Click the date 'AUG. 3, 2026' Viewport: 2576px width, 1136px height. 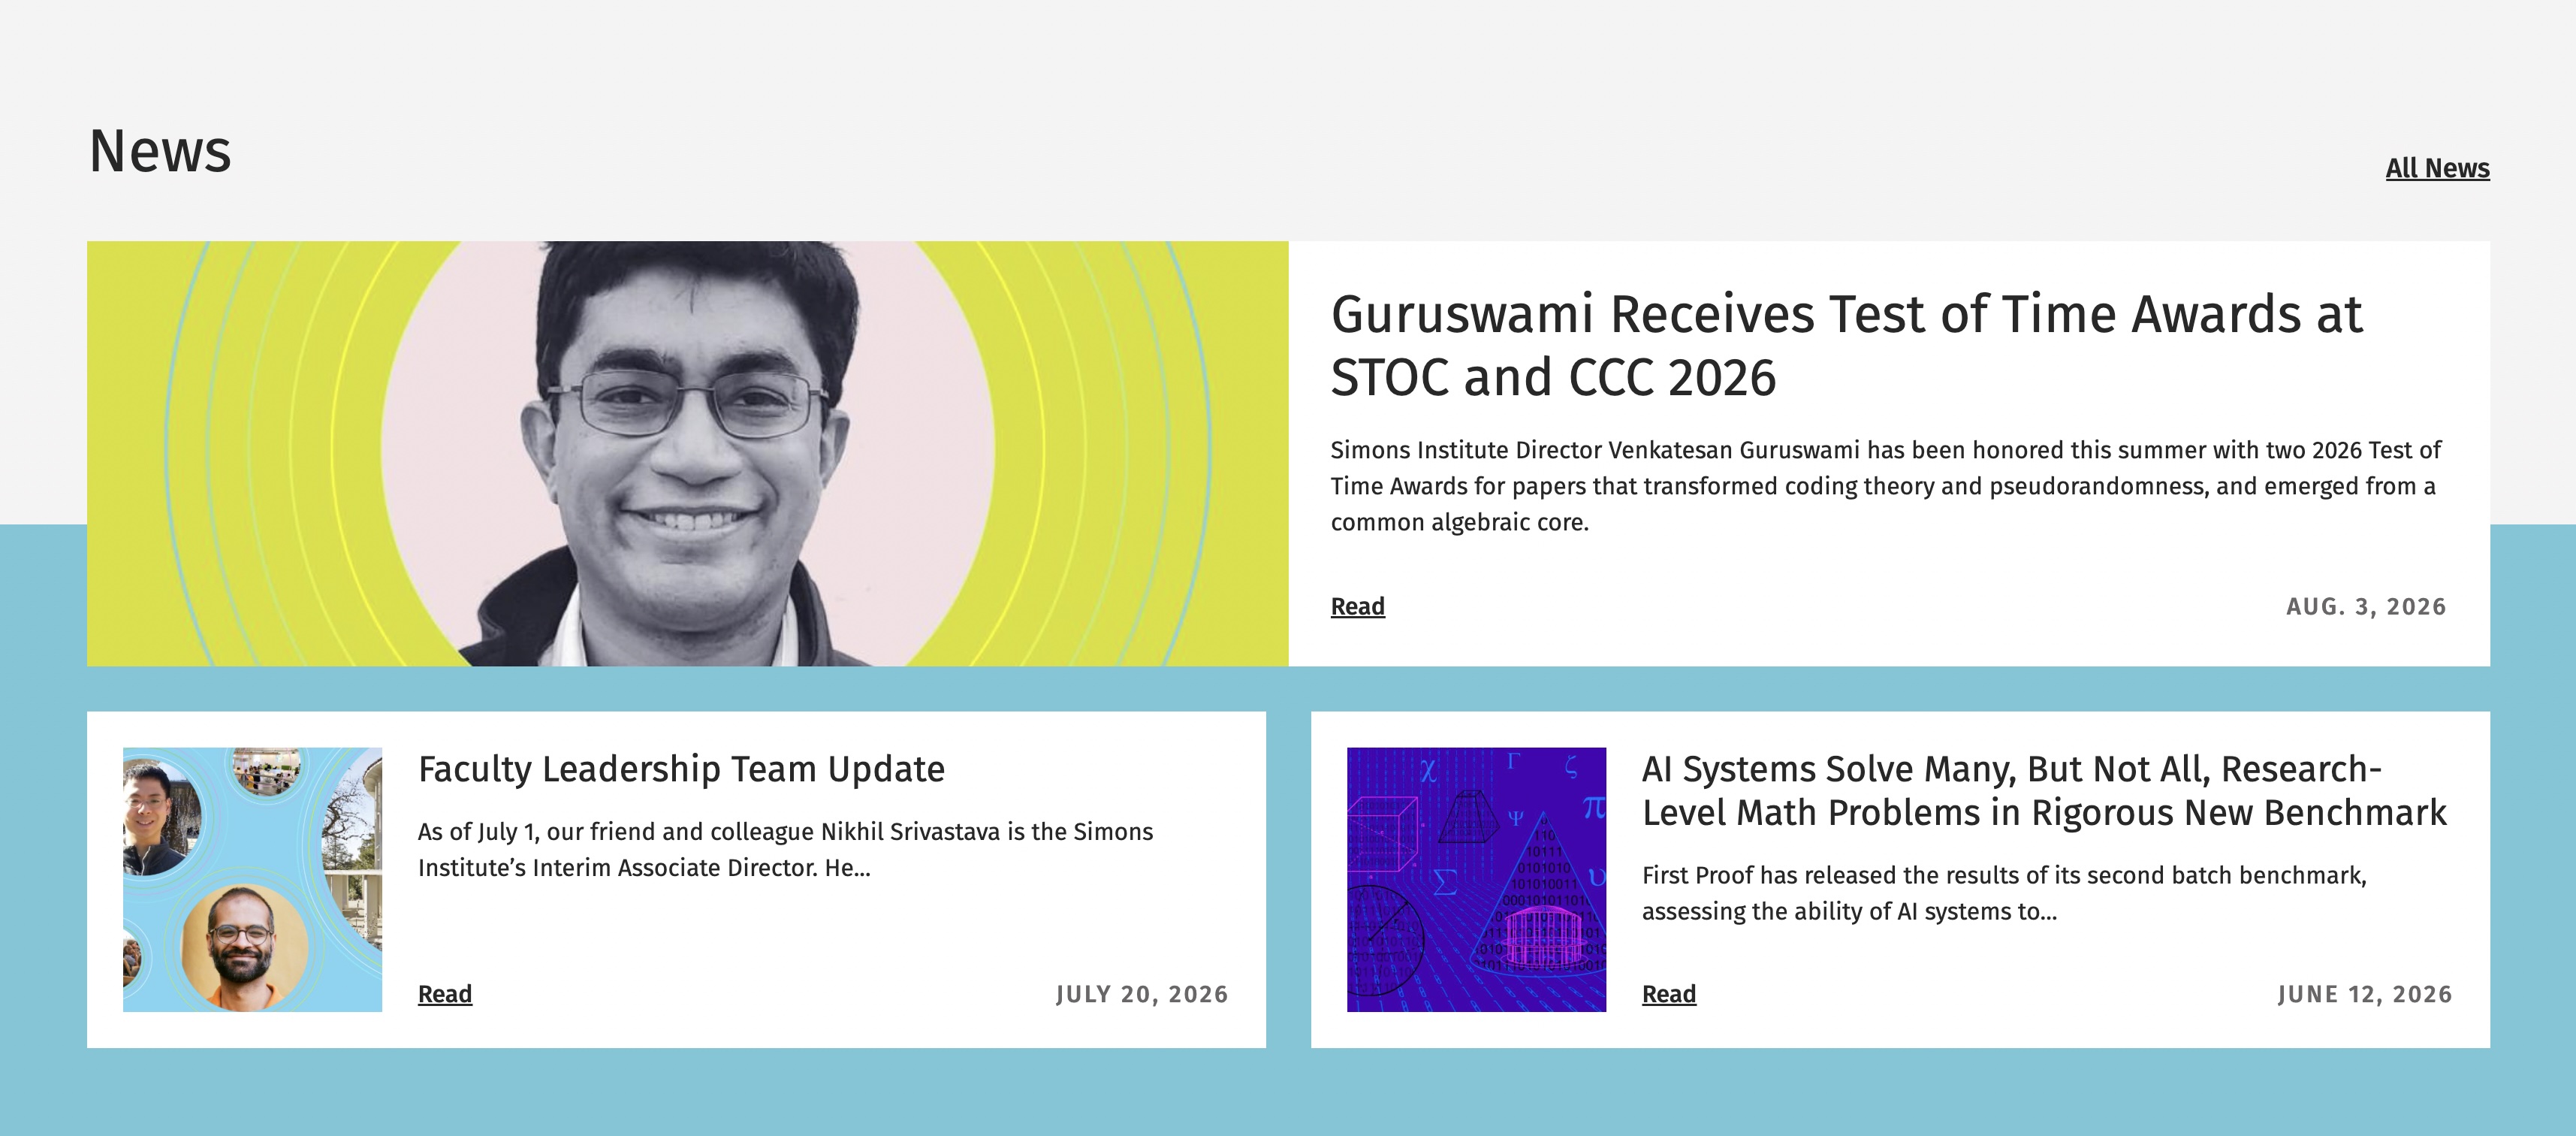click(2366, 607)
